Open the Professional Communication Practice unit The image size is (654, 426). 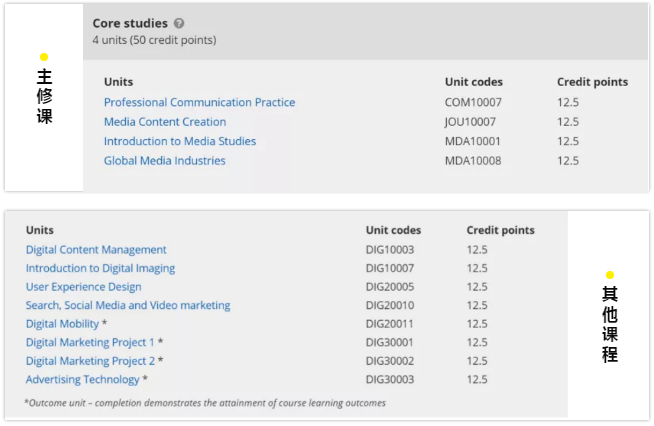[199, 102]
